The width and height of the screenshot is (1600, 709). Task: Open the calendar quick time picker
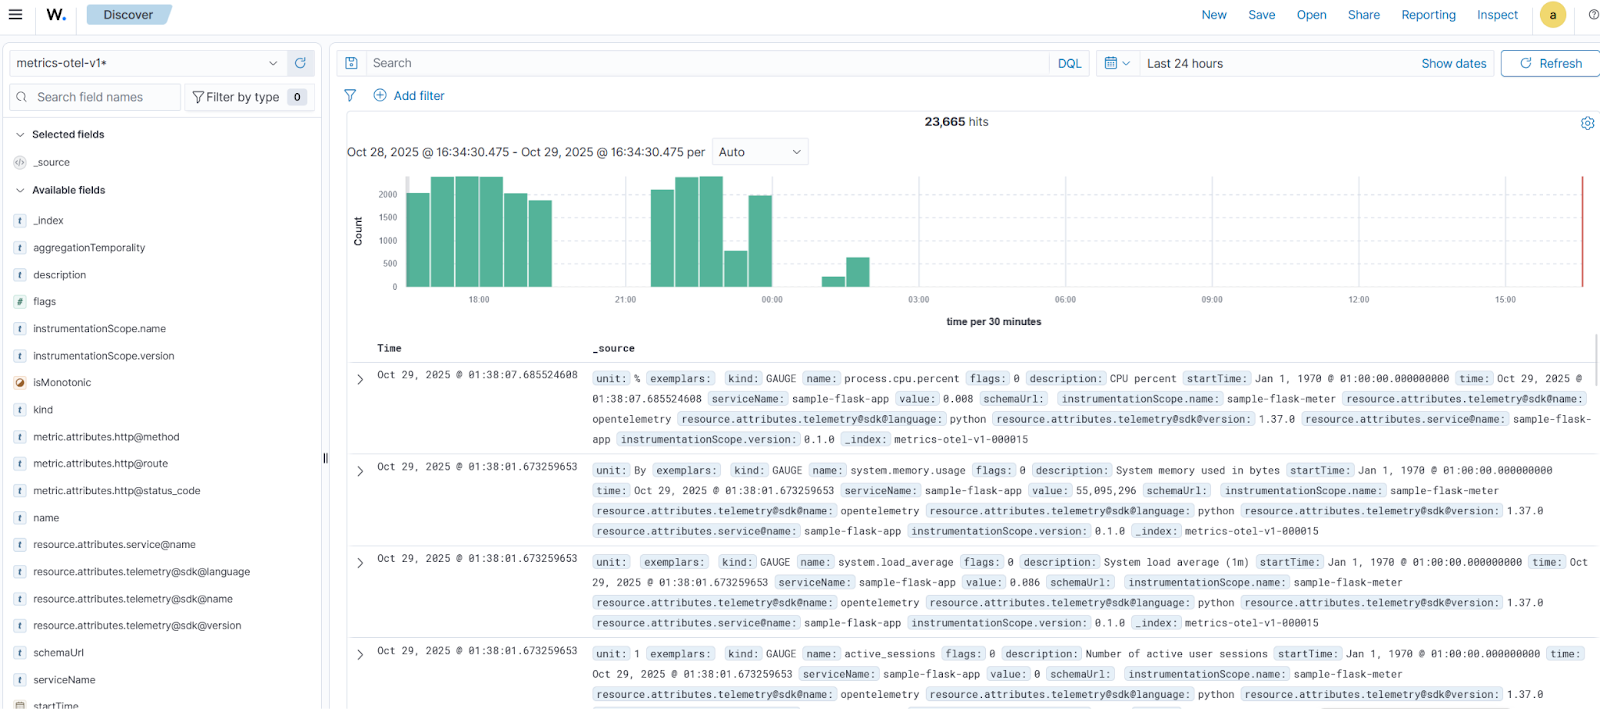[x=1116, y=63]
